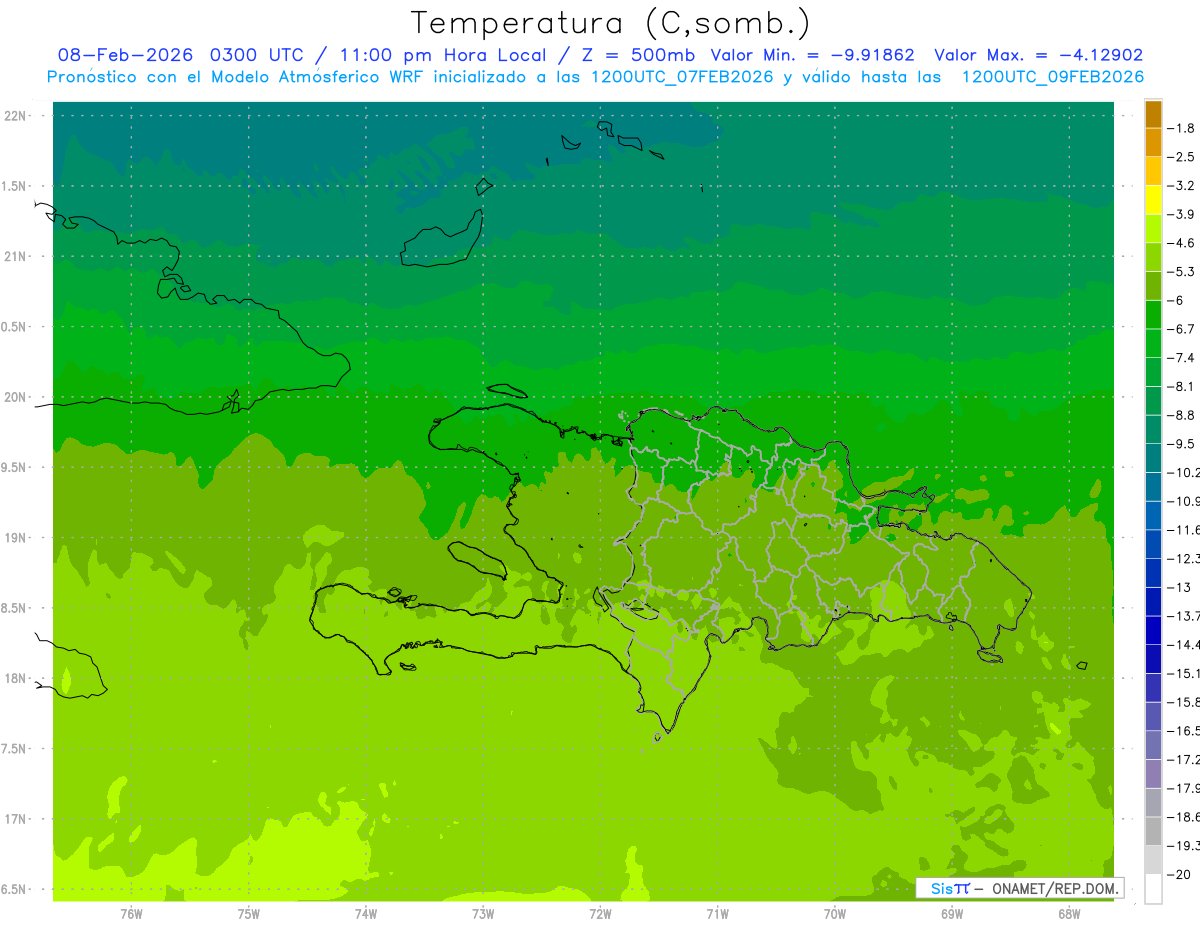Image resolution: width=1200 pixels, height=927 pixels.
Task: Select the date text "08-Feb-2026"
Action: pyautogui.click(x=127, y=55)
